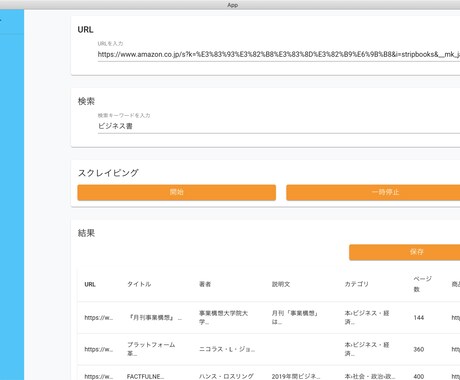Click the URL input field
The image size is (460, 380).
279,54
